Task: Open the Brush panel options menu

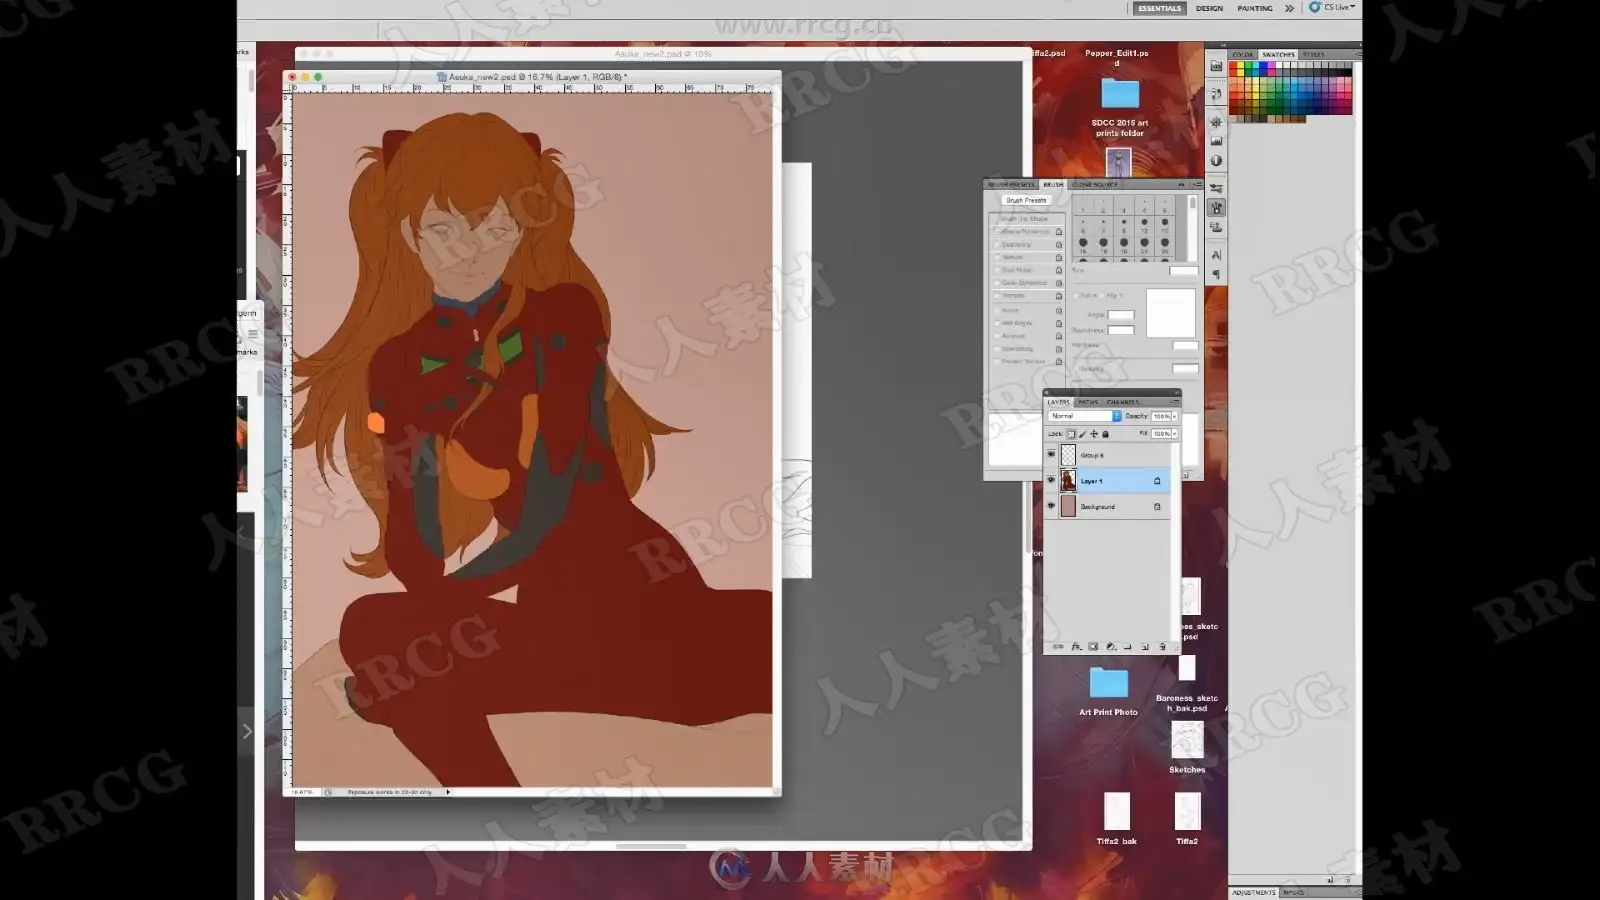Action: click(1197, 185)
